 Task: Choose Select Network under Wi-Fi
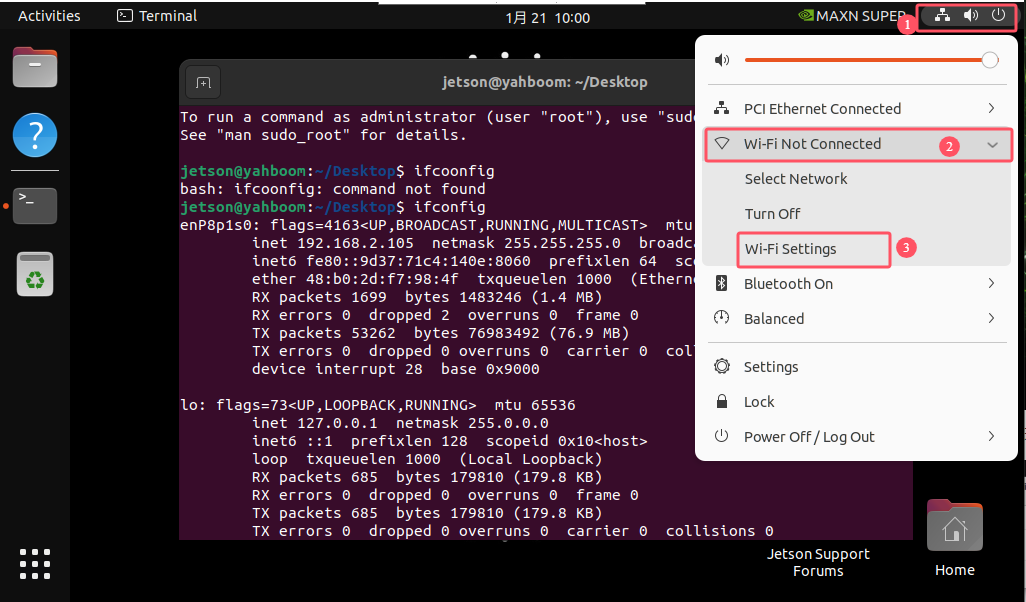(796, 179)
